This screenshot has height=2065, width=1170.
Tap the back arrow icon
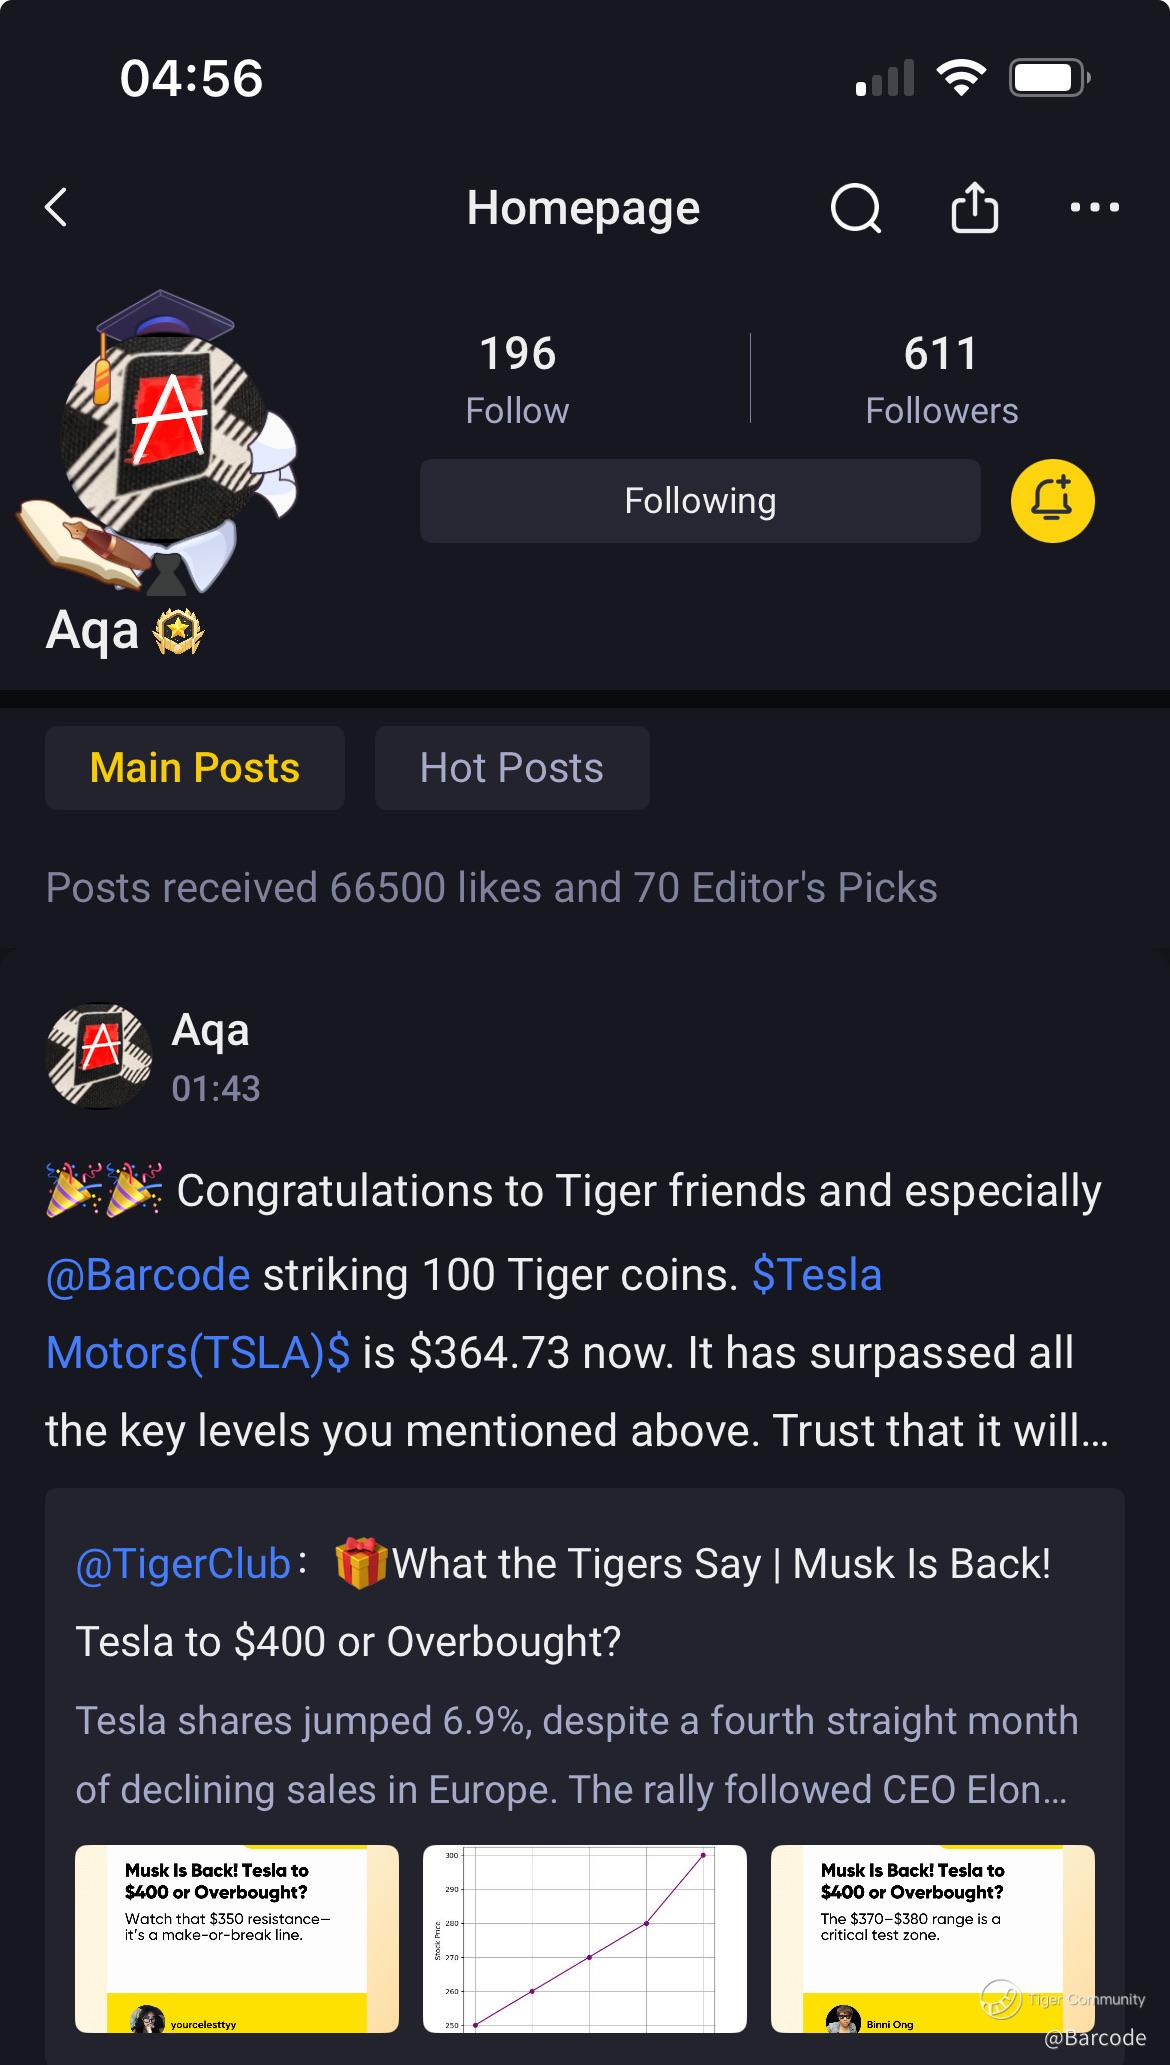point(57,208)
